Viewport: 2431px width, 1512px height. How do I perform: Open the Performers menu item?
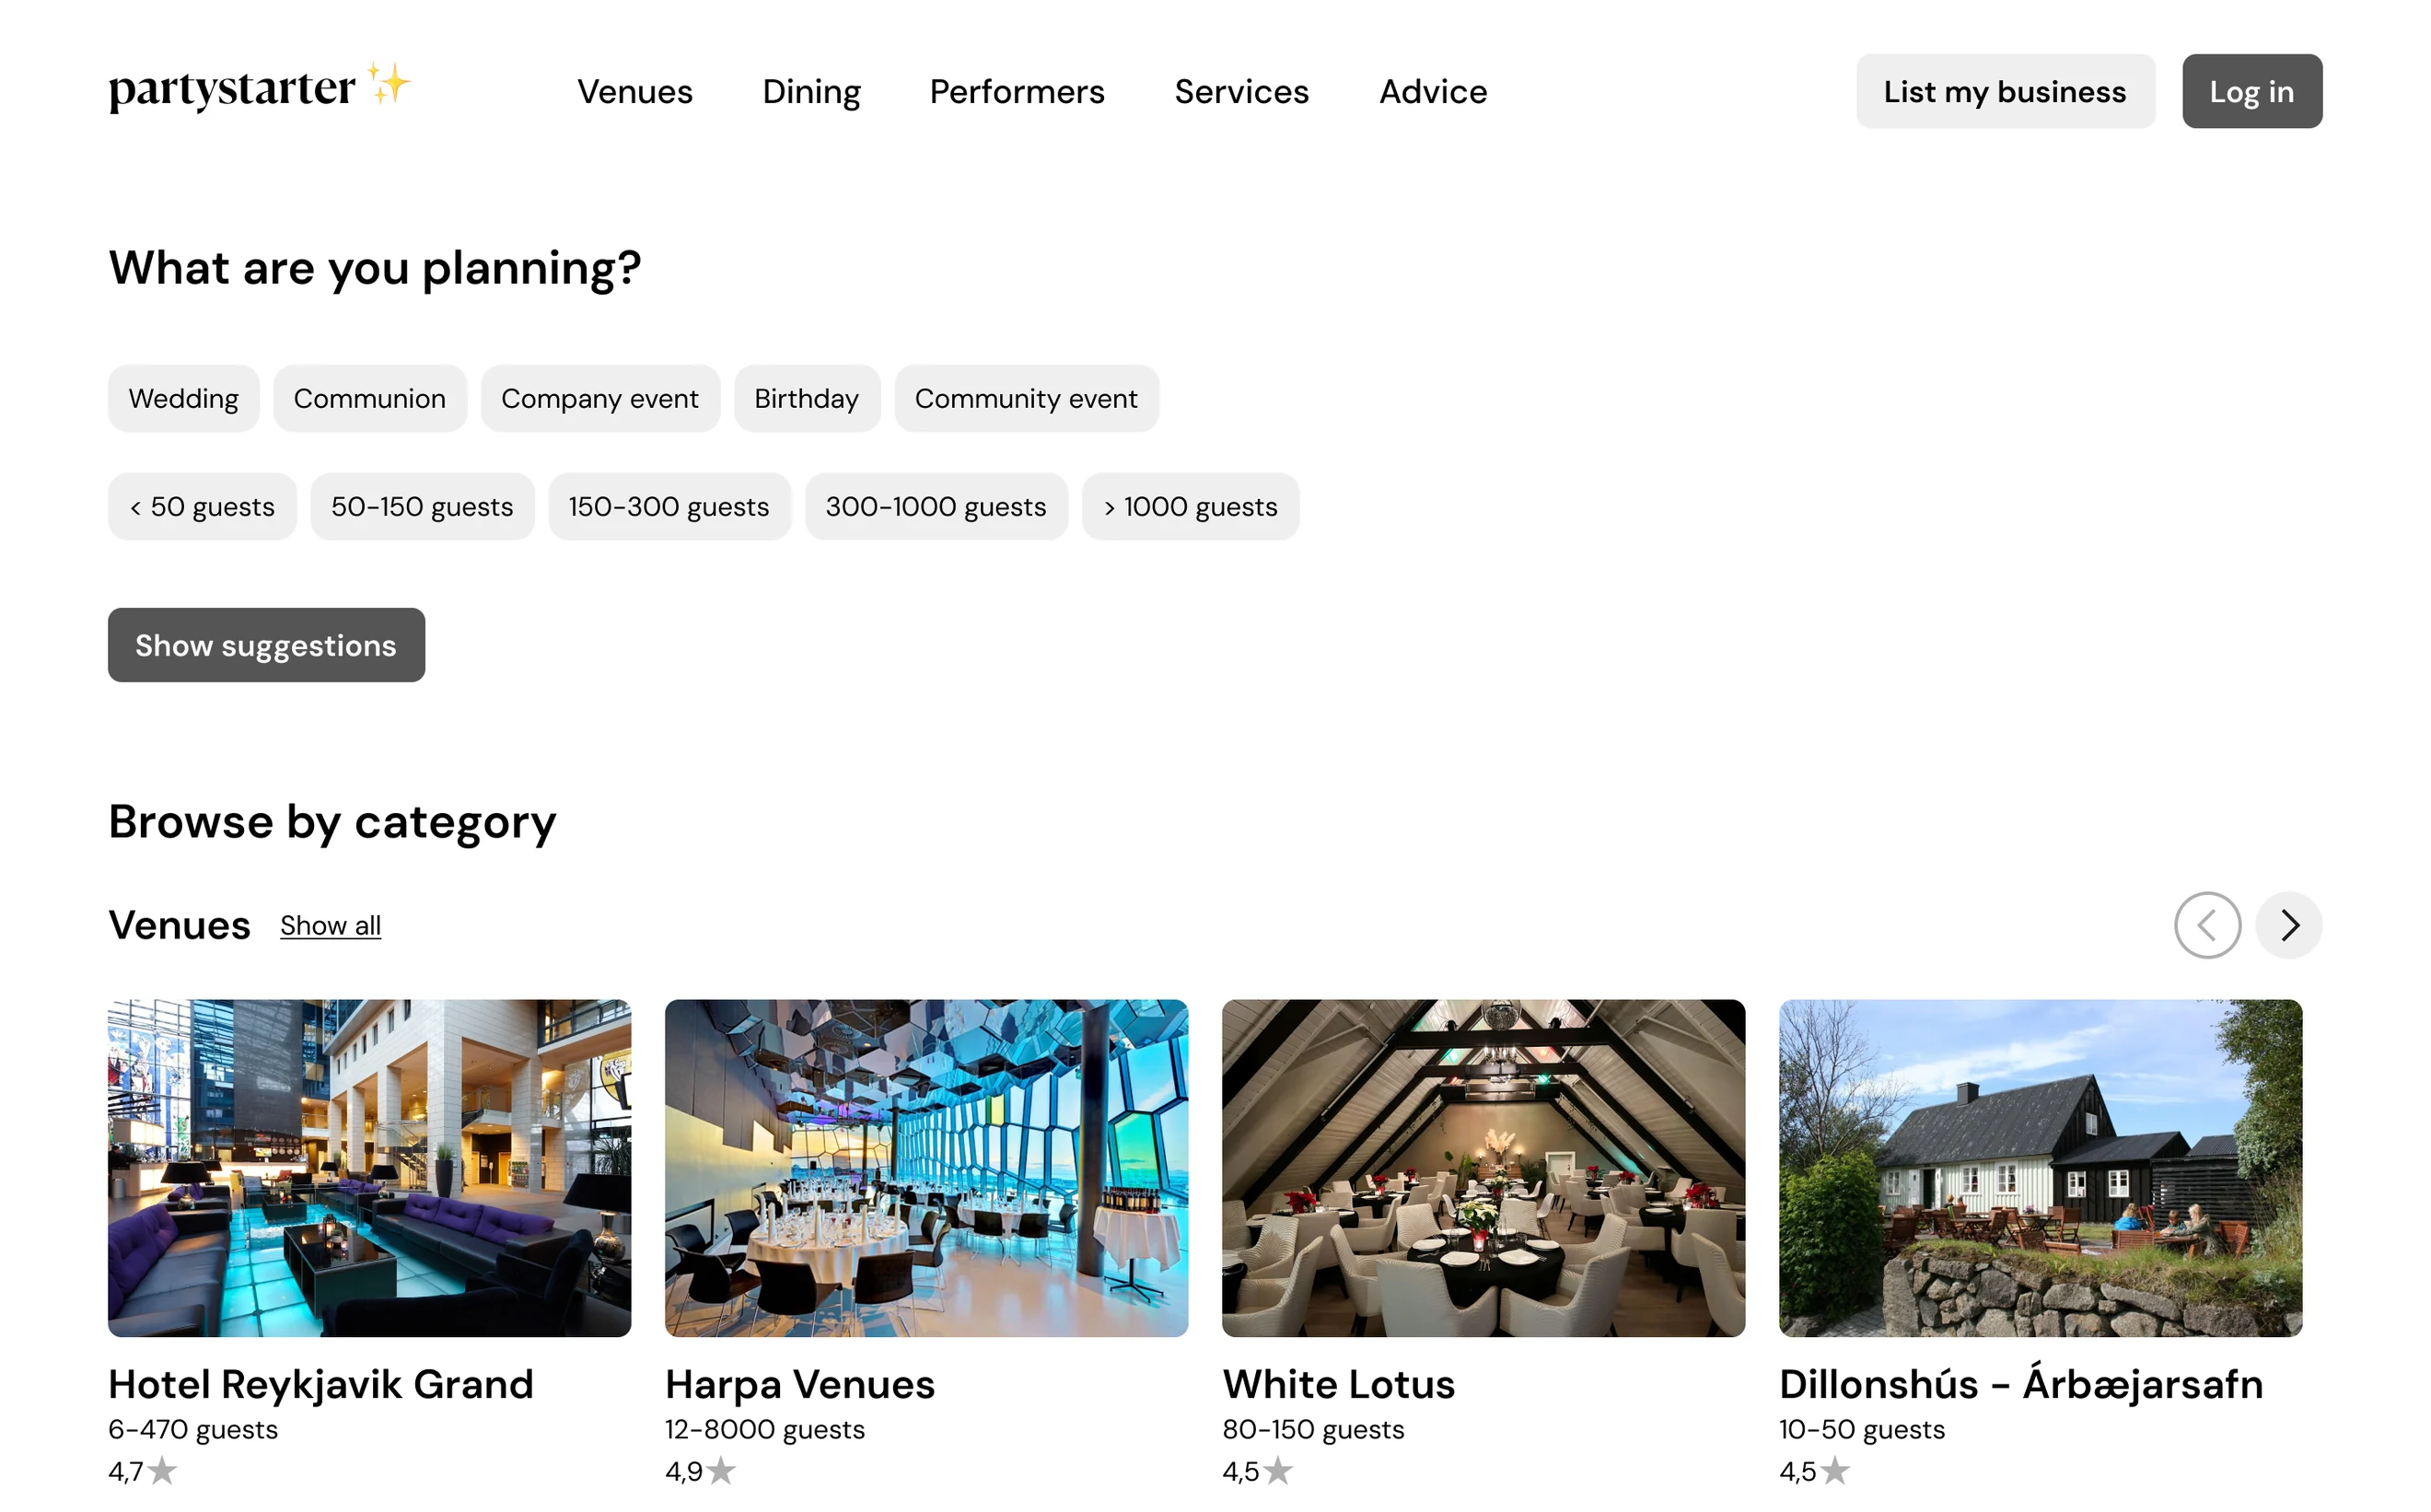coord(1017,91)
